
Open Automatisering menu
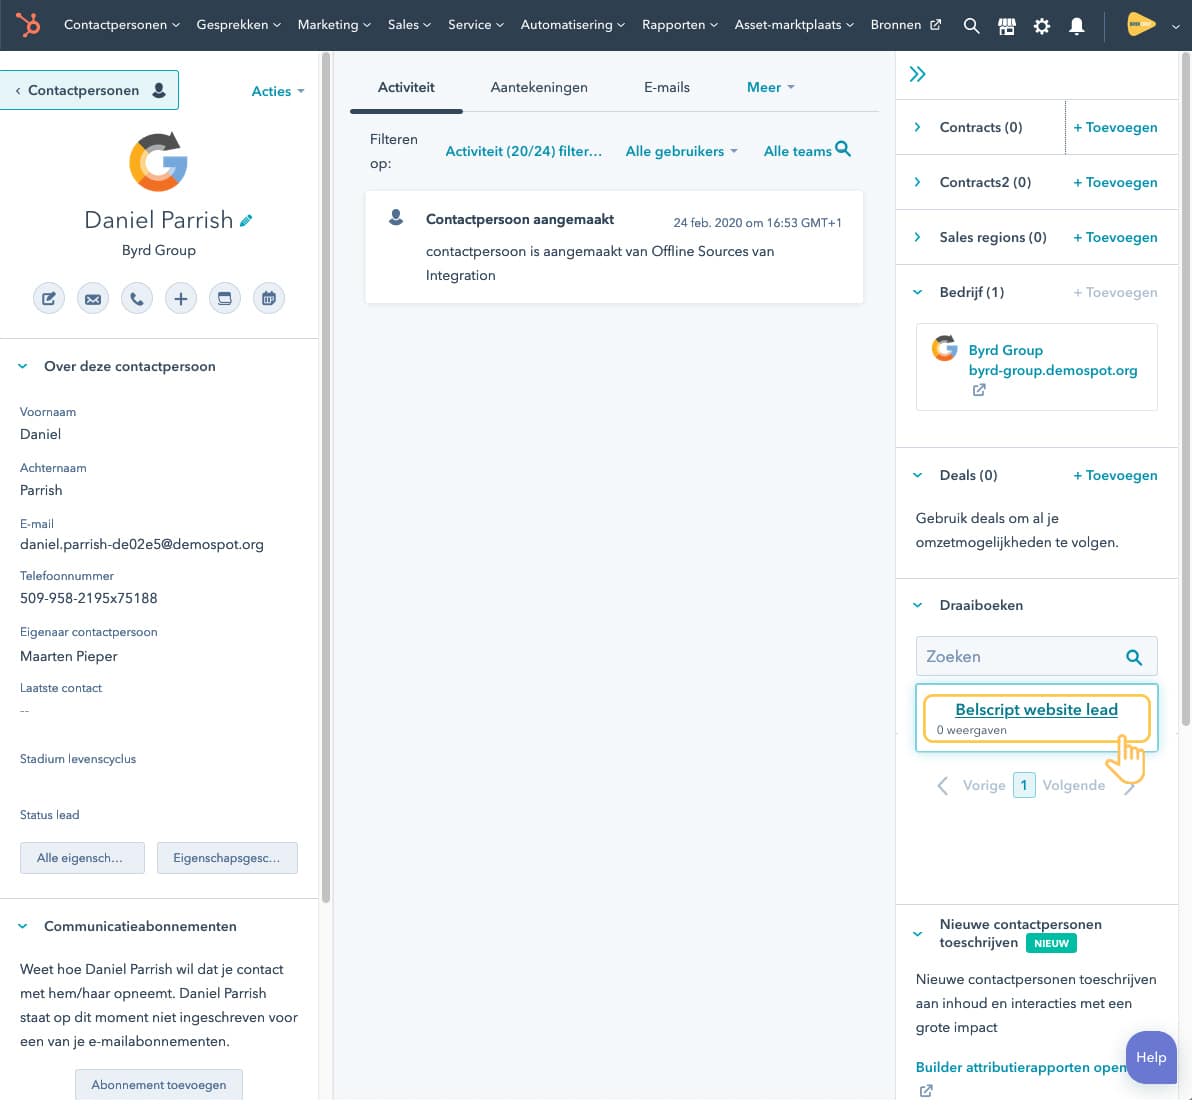(572, 25)
